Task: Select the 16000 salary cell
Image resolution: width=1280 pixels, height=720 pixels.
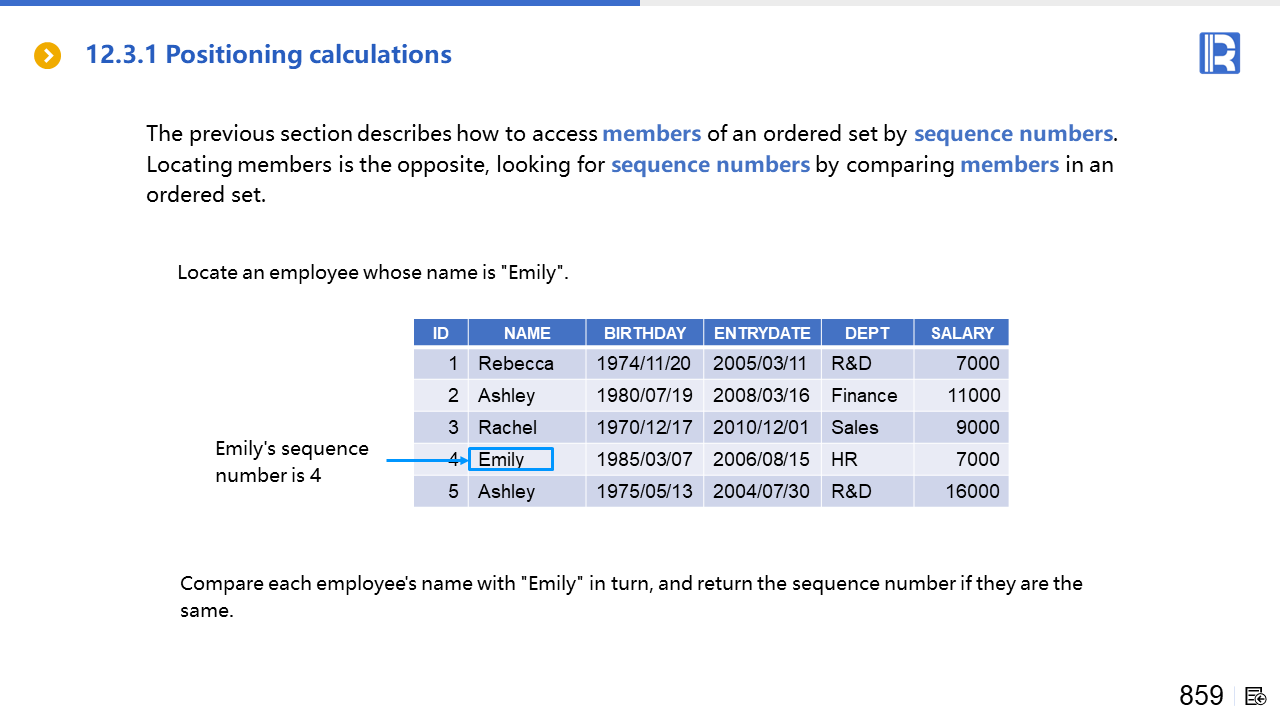Action: 972,492
